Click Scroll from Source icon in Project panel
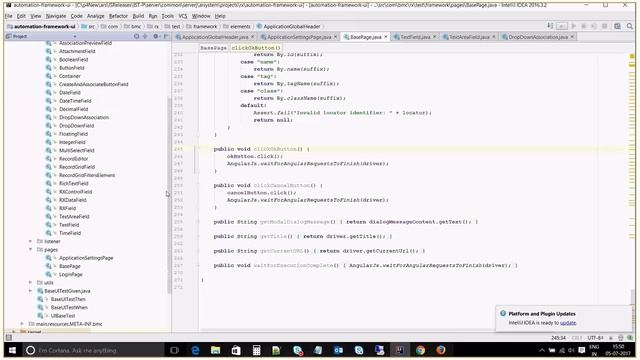640x360 pixels. (136, 36)
